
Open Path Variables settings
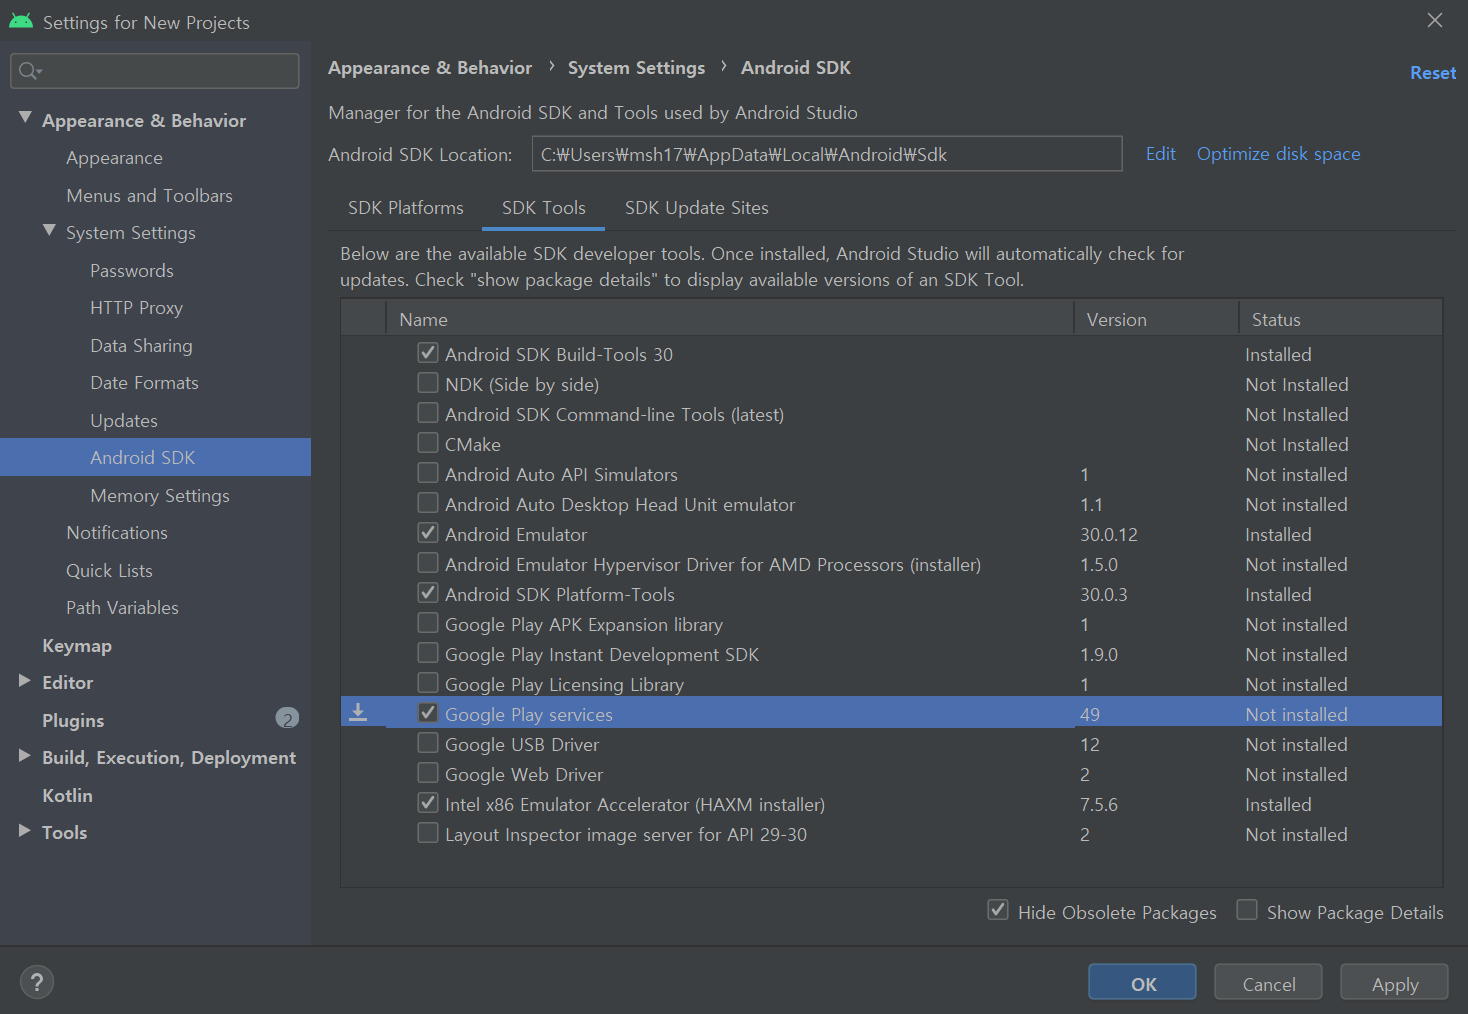[x=122, y=608]
